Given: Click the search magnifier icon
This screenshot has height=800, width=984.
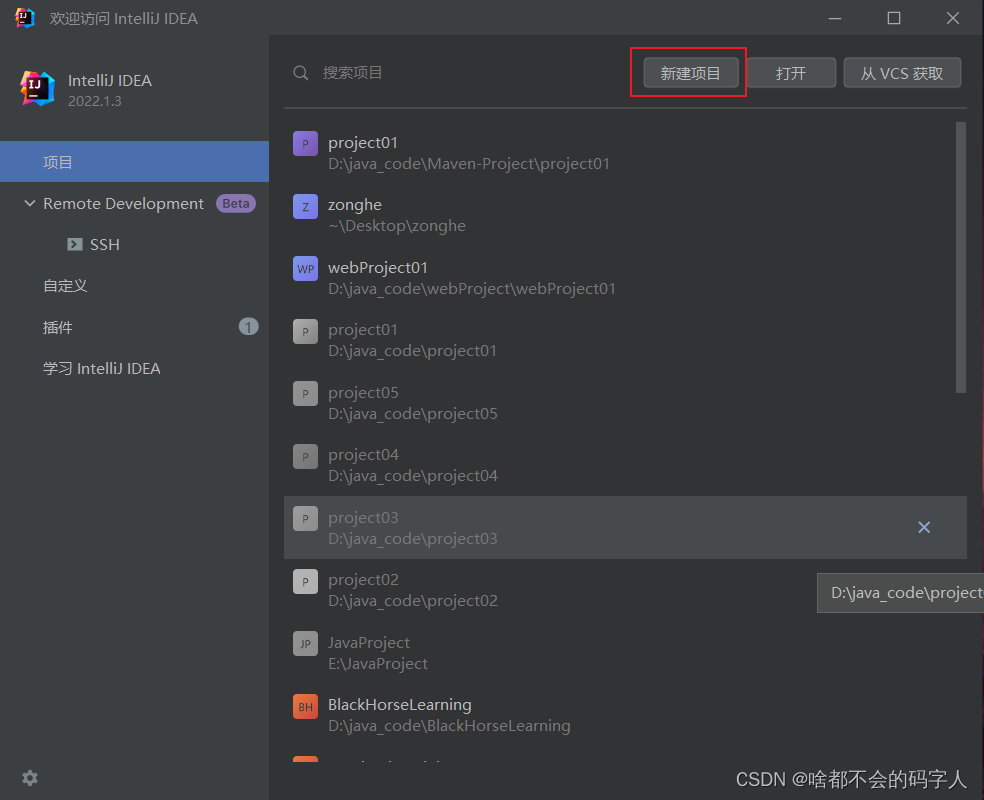Looking at the screenshot, I should pyautogui.click(x=301, y=73).
